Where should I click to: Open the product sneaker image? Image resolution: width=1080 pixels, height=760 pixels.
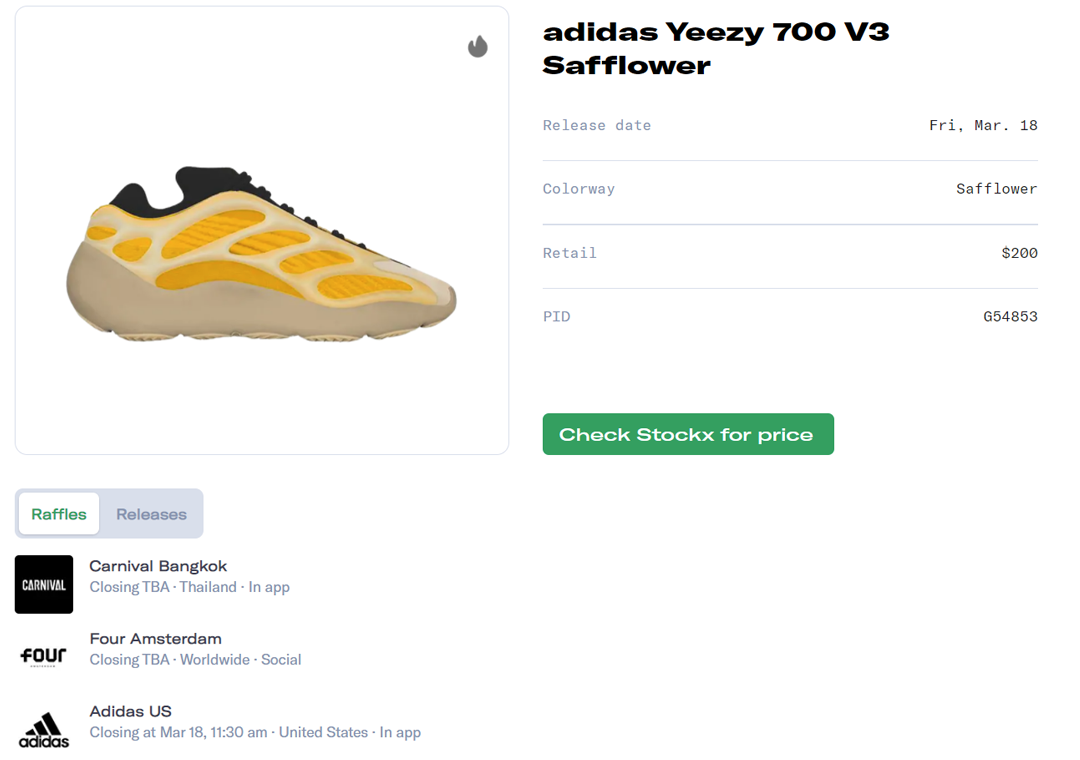(x=262, y=240)
